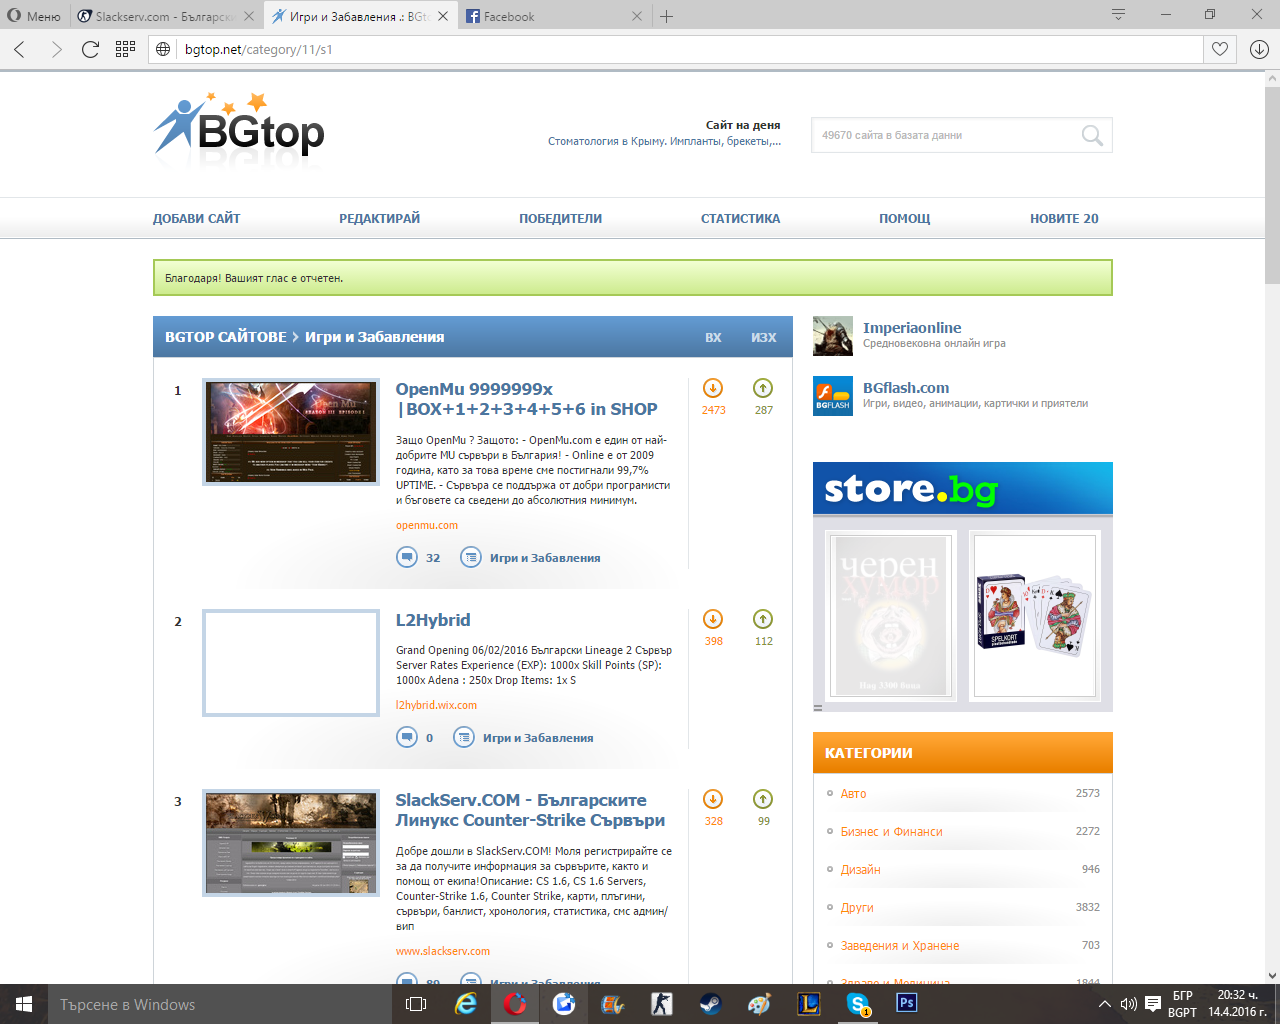Image resolution: width=1280 pixels, height=1024 pixels.
Task: Open the Авто category
Action: pyautogui.click(x=853, y=793)
